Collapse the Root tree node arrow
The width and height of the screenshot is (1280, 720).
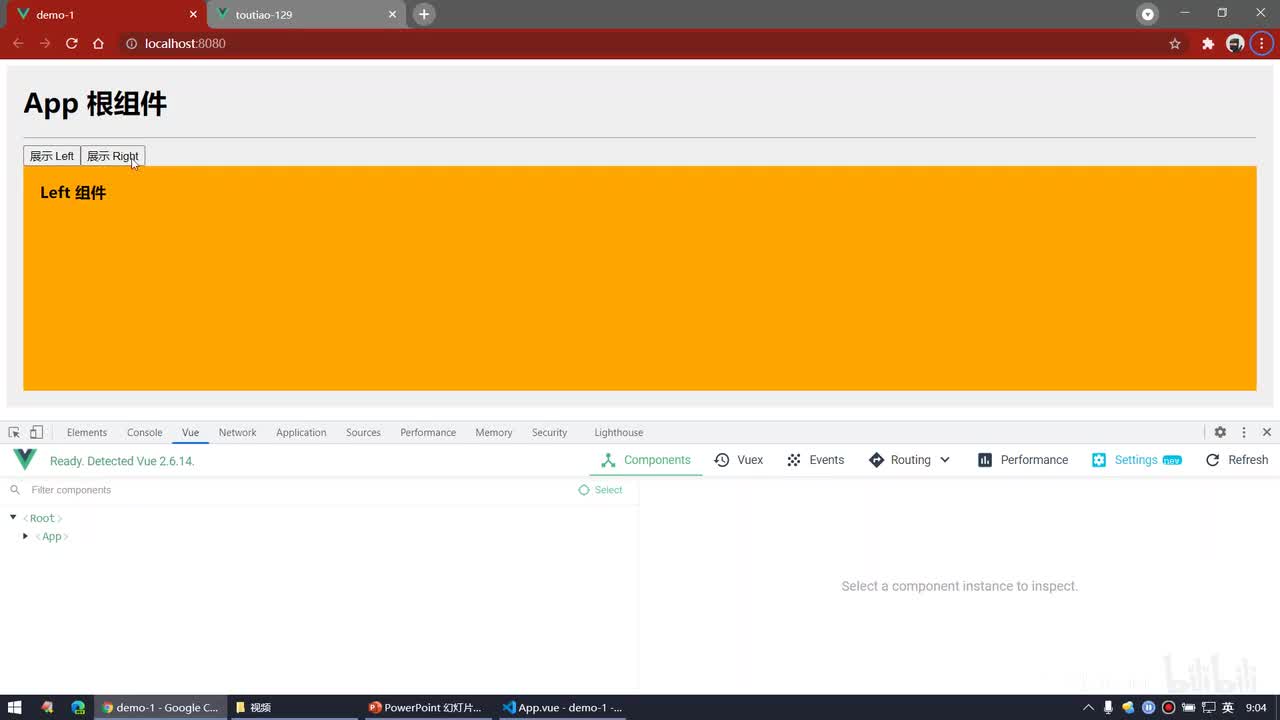click(x=13, y=518)
